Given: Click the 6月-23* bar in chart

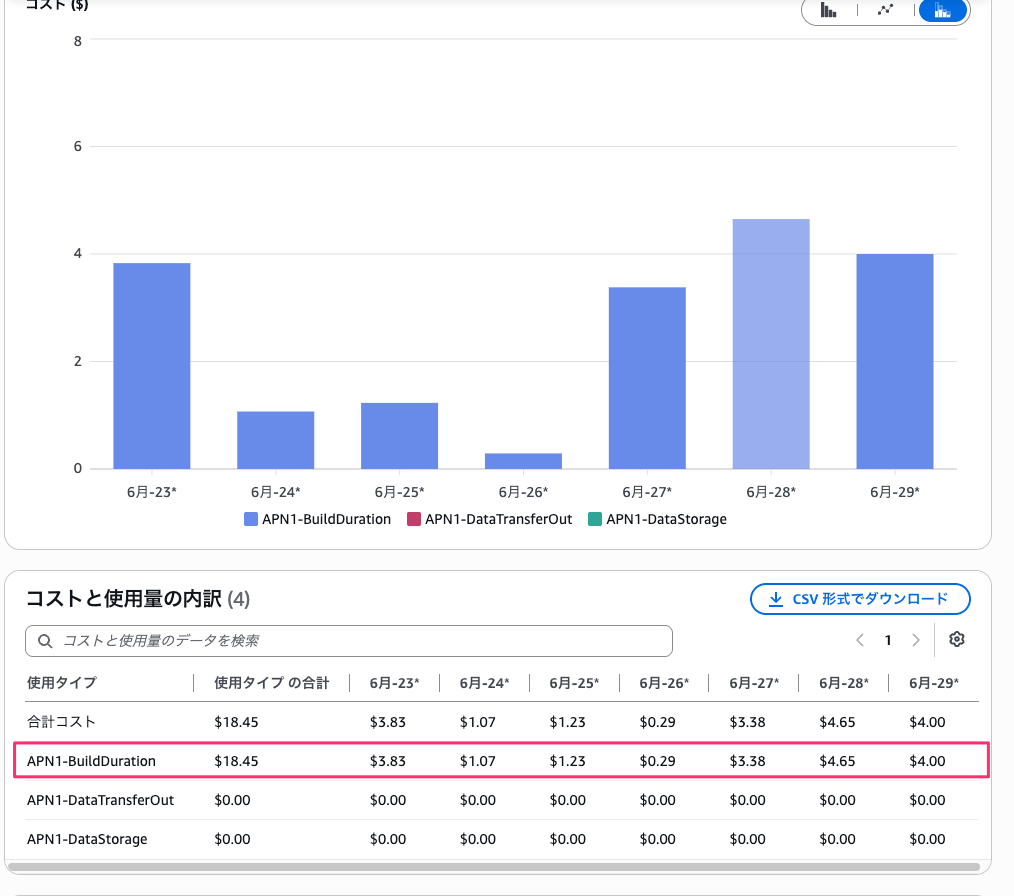Looking at the screenshot, I should (152, 366).
